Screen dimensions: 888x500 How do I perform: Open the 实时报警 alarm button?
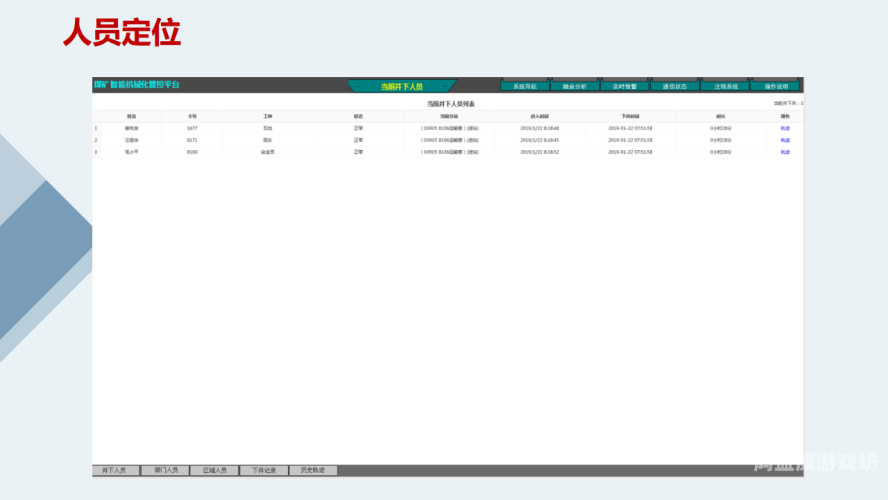[625, 86]
